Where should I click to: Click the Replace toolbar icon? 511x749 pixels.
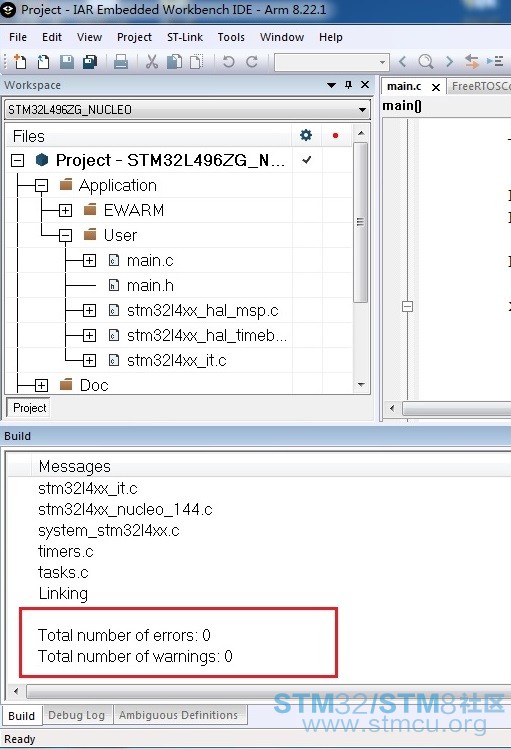472,62
